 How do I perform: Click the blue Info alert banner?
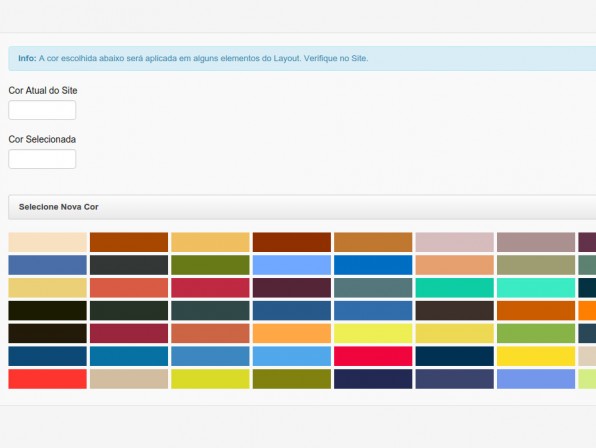302,59
